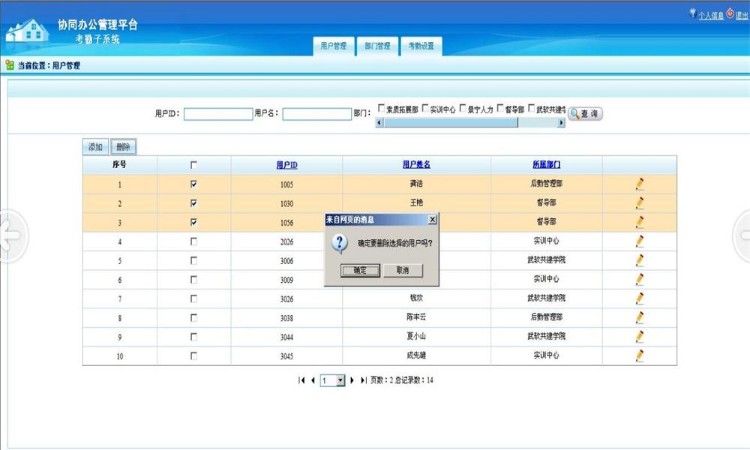750x450 pixels.
Task: Click the edit pencil for user 3009
Action: pos(640,280)
